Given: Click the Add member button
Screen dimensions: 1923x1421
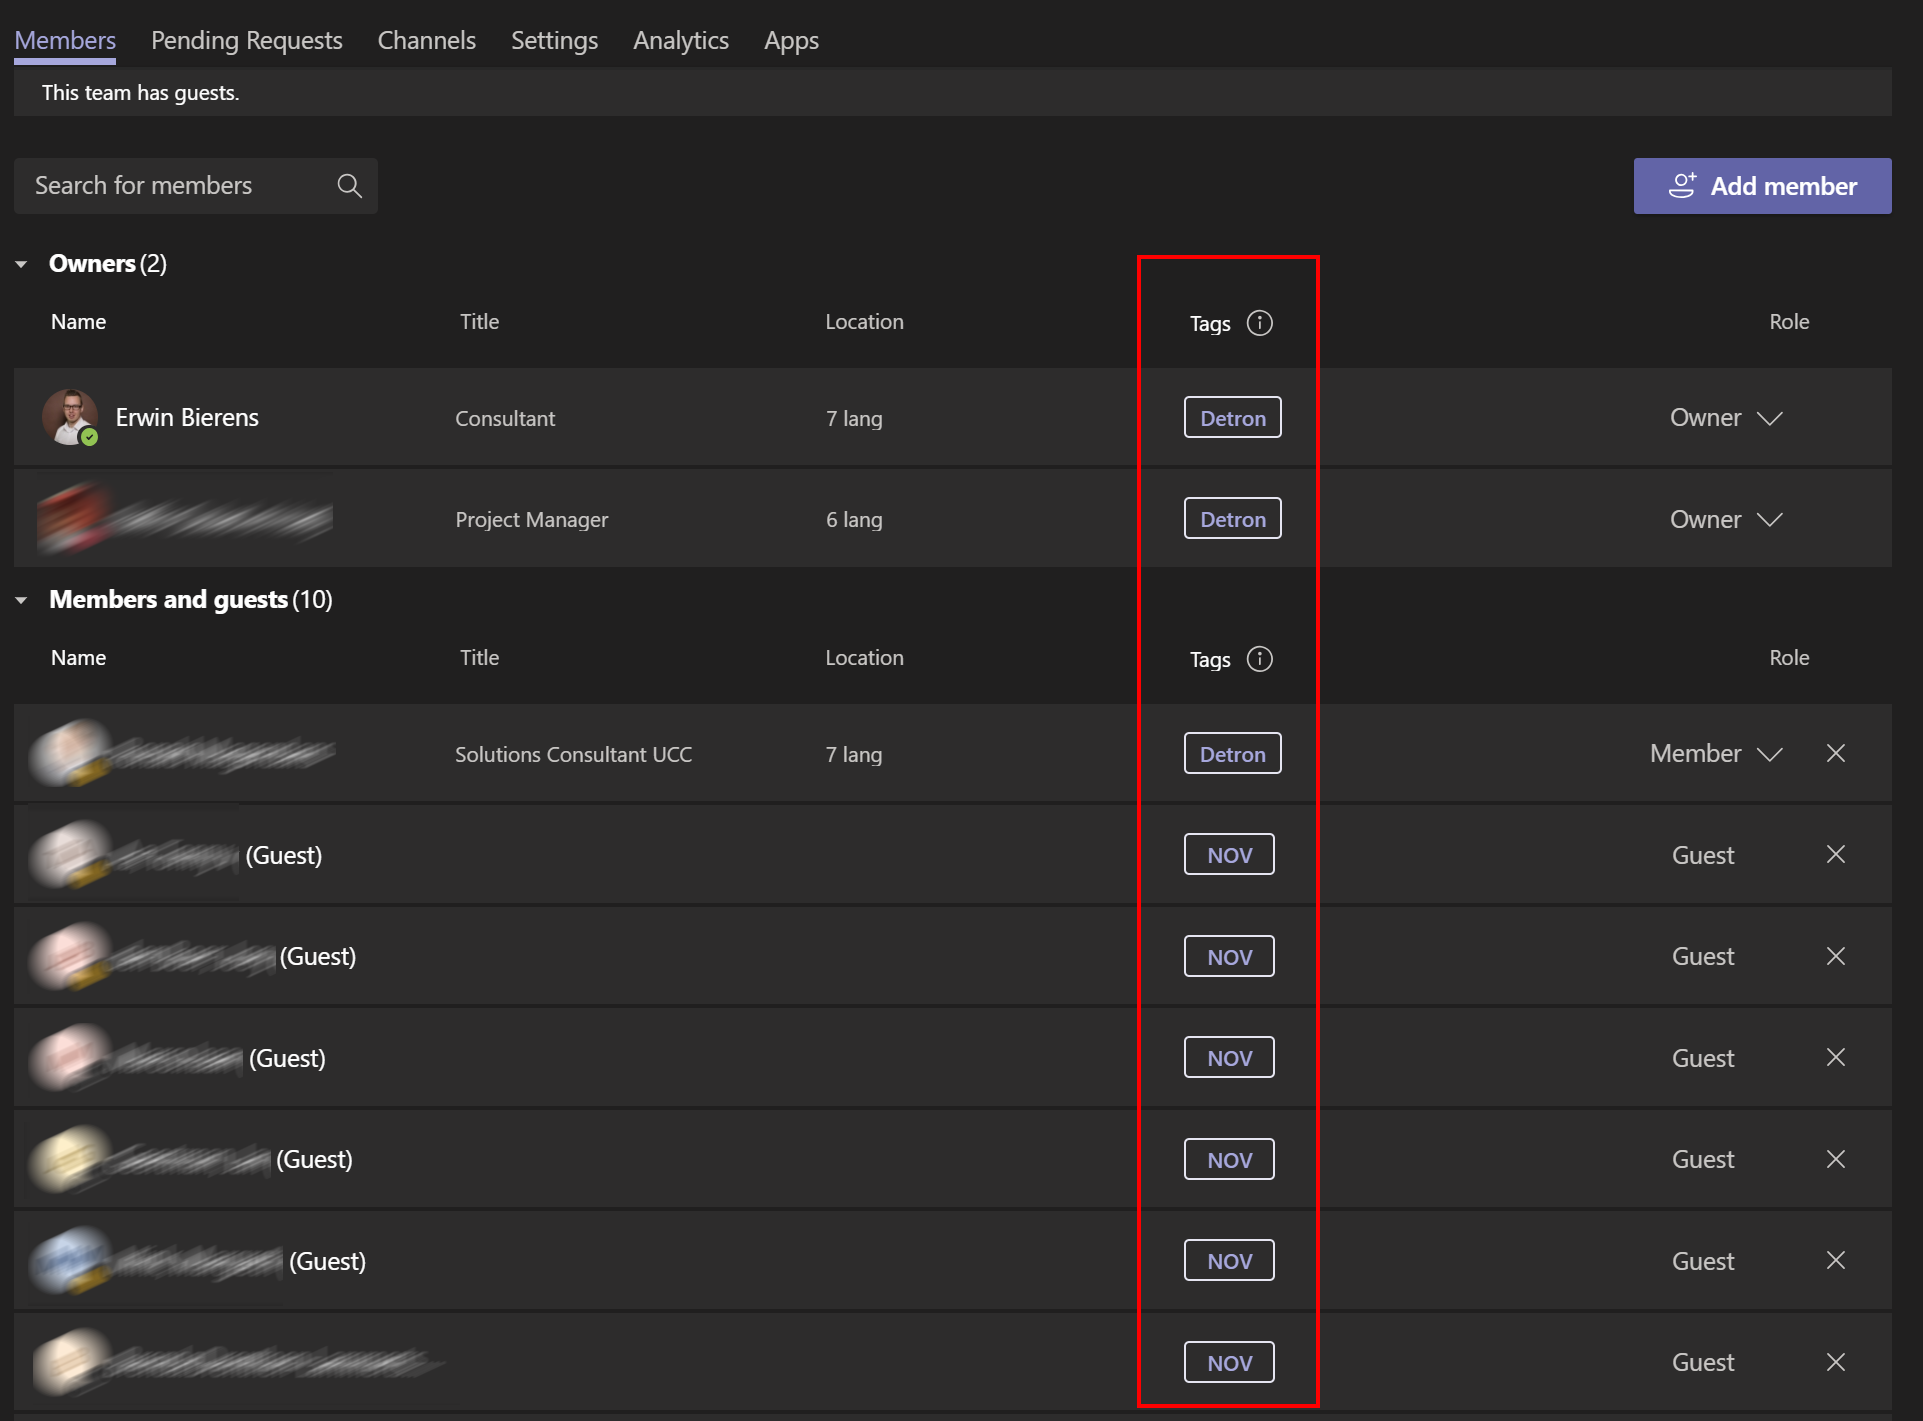Looking at the screenshot, I should (1763, 184).
